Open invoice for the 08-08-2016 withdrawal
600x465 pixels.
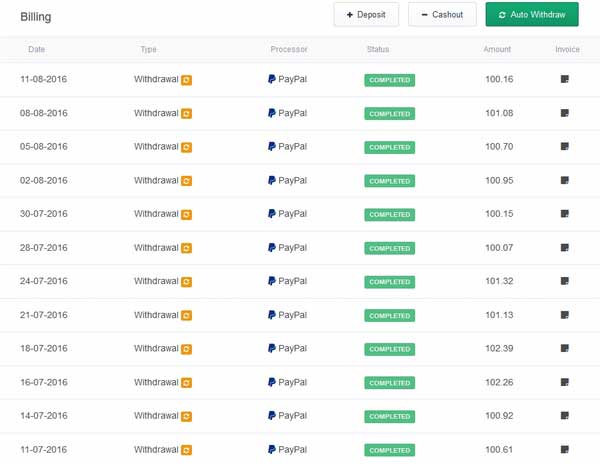tap(564, 113)
